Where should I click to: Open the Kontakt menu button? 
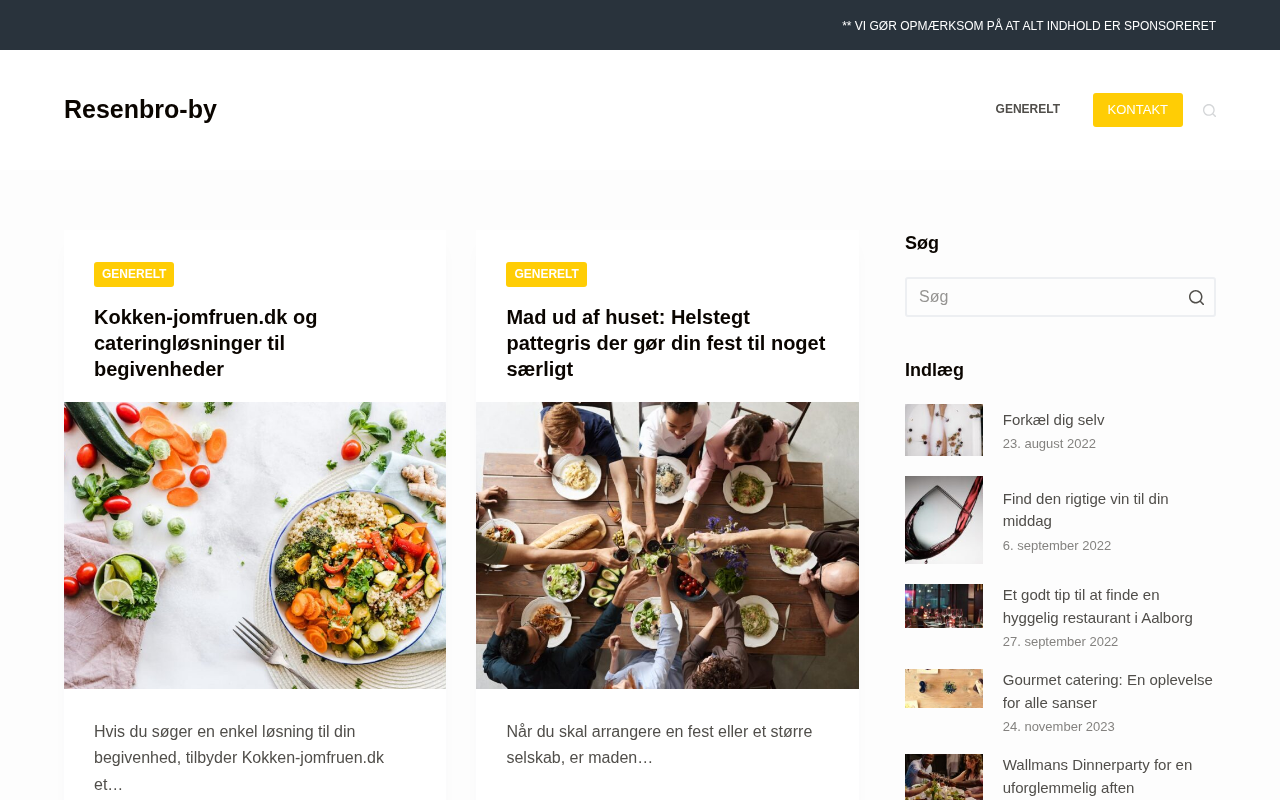point(1137,110)
